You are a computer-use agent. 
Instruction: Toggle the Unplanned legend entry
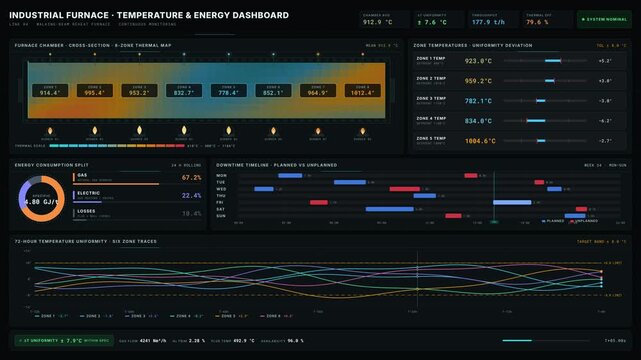[x=584, y=221]
